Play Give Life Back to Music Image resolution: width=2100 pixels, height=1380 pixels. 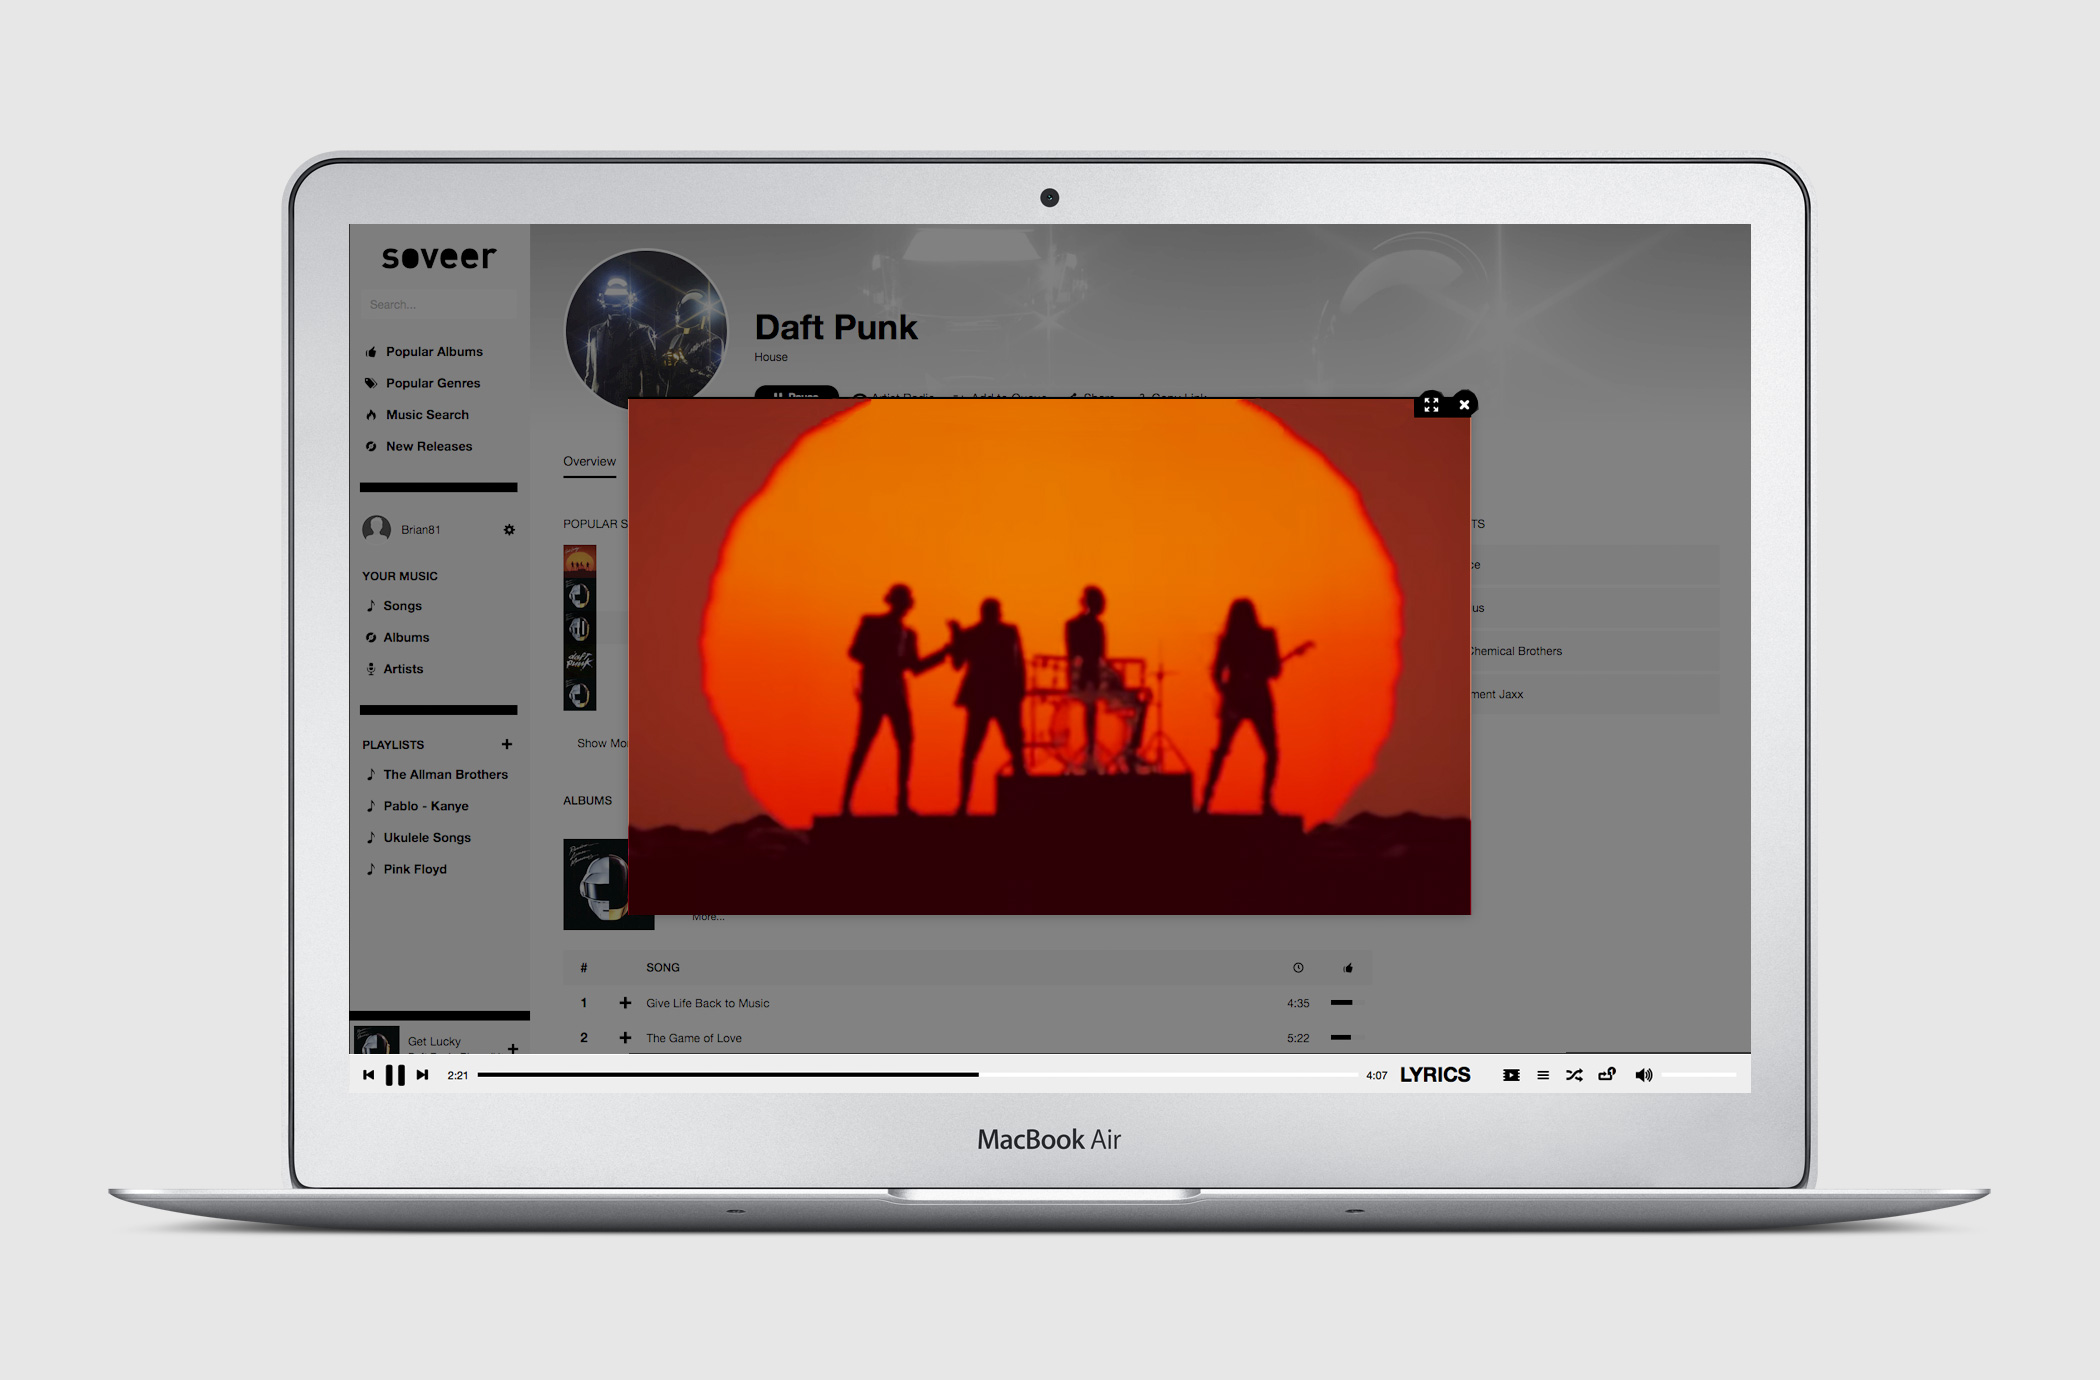[x=708, y=1003]
